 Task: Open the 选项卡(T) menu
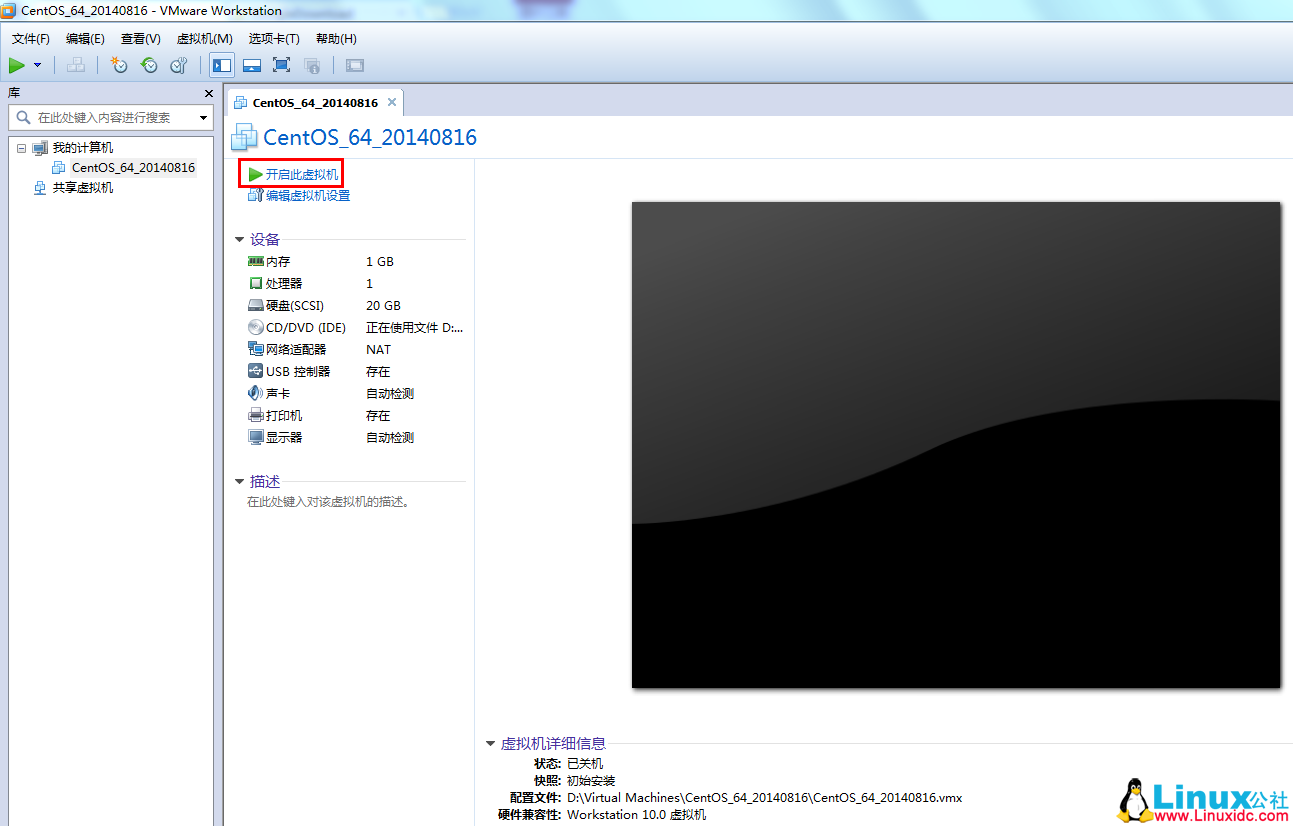[274, 38]
